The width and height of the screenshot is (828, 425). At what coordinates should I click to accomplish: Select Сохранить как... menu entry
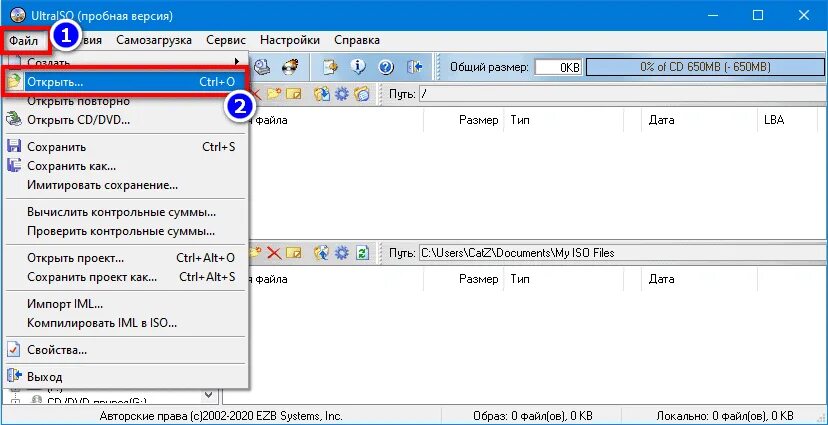click(x=127, y=166)
